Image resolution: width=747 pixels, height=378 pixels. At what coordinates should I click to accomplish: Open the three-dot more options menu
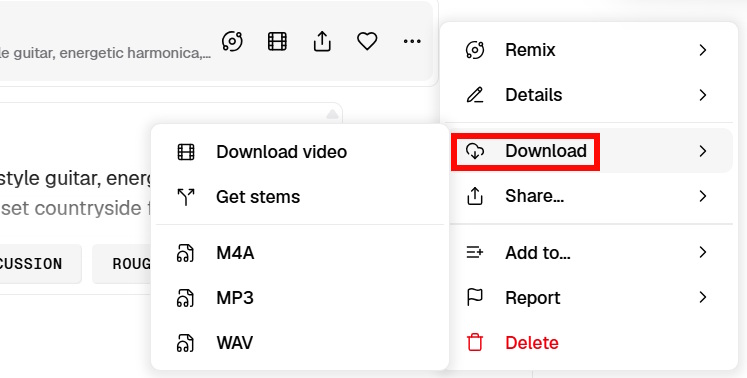[412, 41]
